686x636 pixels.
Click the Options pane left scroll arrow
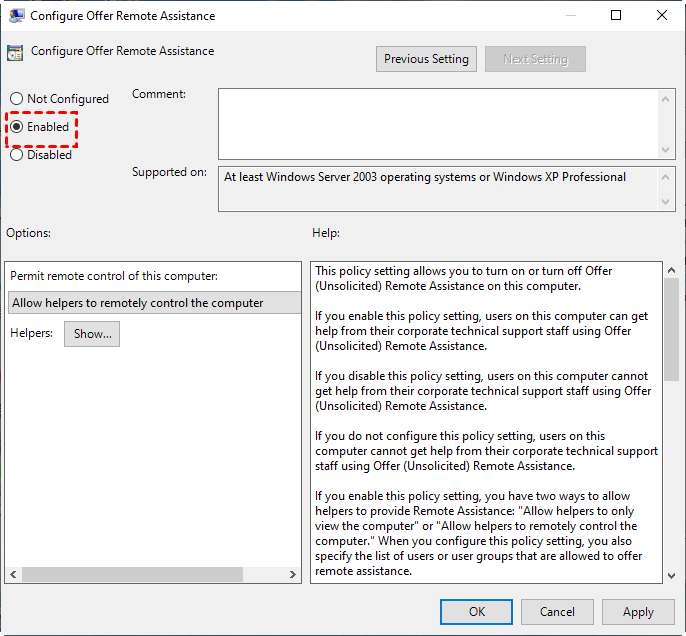click(13, 575)
